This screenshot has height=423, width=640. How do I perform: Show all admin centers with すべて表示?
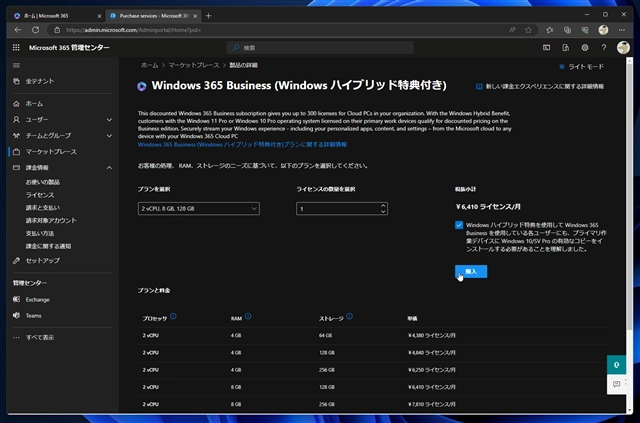(40, 338)
